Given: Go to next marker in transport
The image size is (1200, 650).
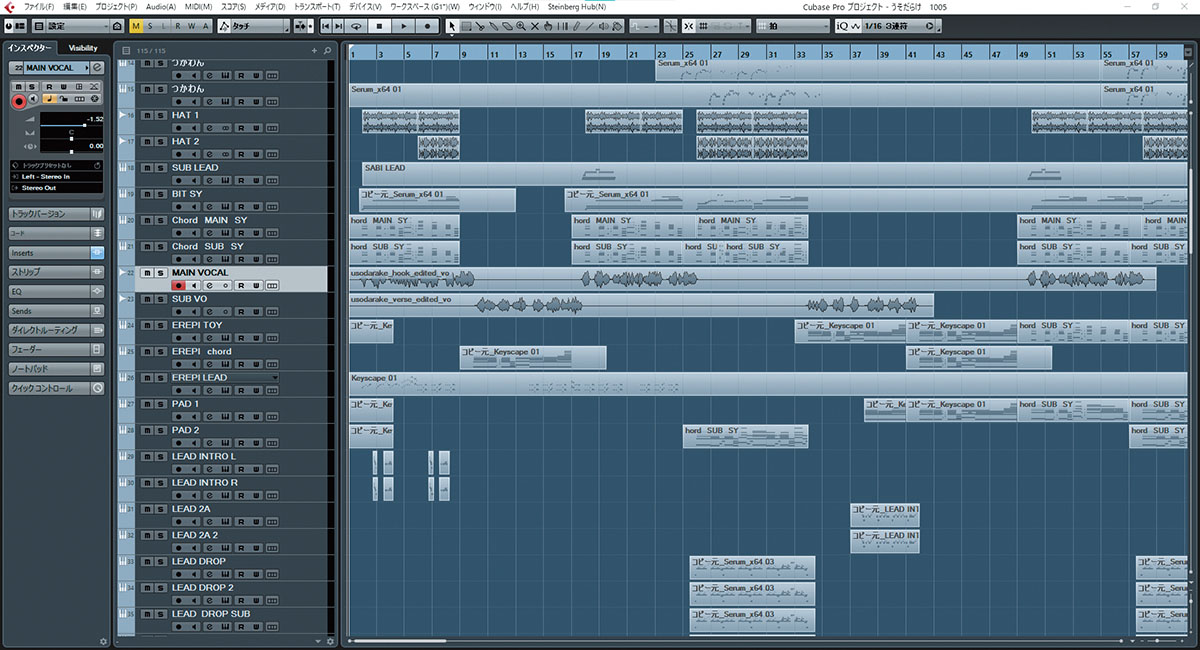Looking at the screenshot, I should click(x=338, y=25).
